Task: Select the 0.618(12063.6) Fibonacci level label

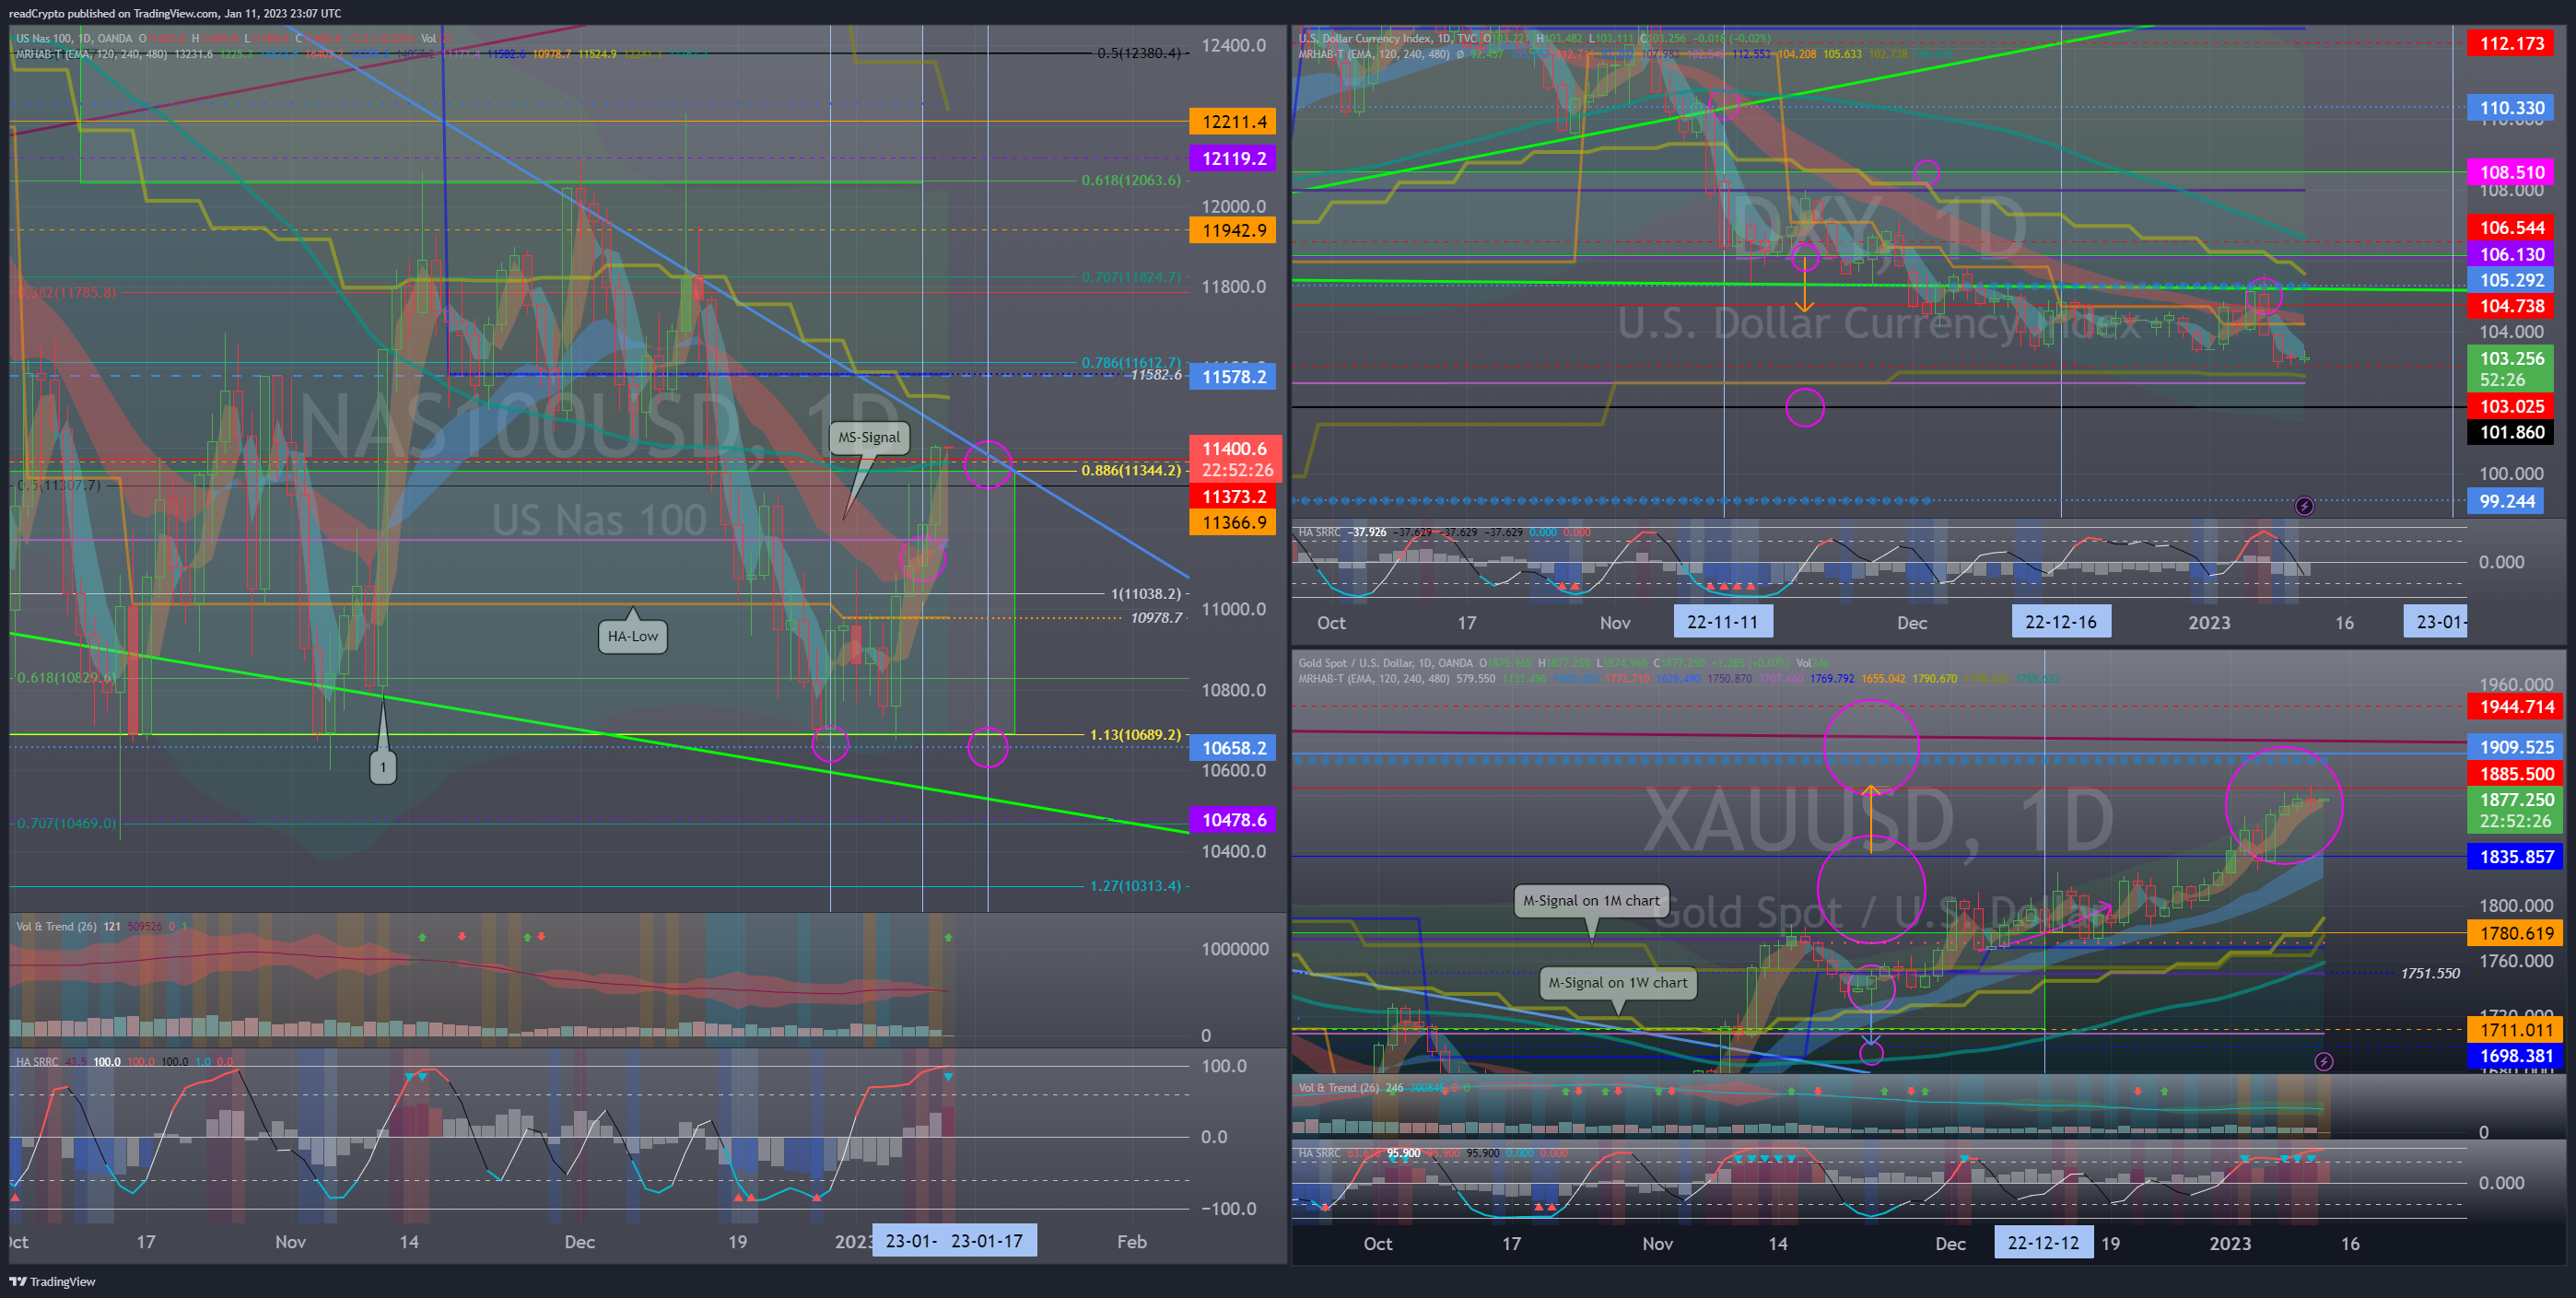Action: click(1131, 180)
